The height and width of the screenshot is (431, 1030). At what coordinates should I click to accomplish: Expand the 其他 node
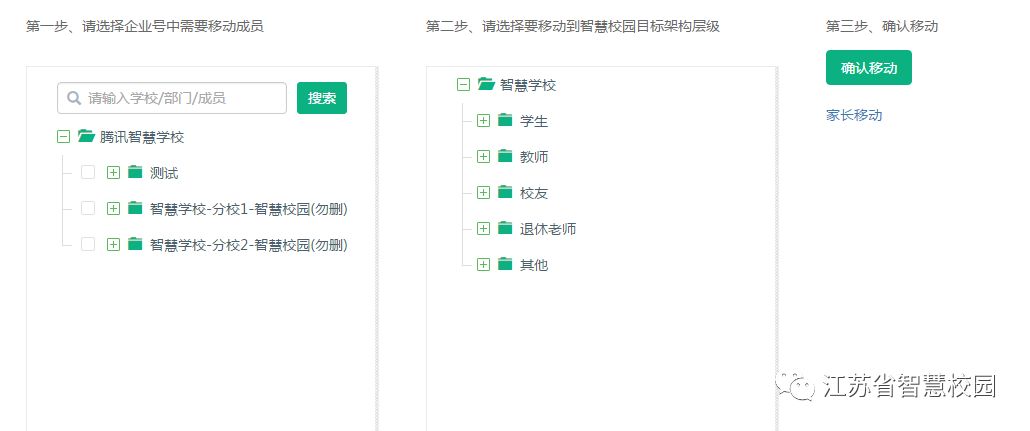click(x=483, y=264)
